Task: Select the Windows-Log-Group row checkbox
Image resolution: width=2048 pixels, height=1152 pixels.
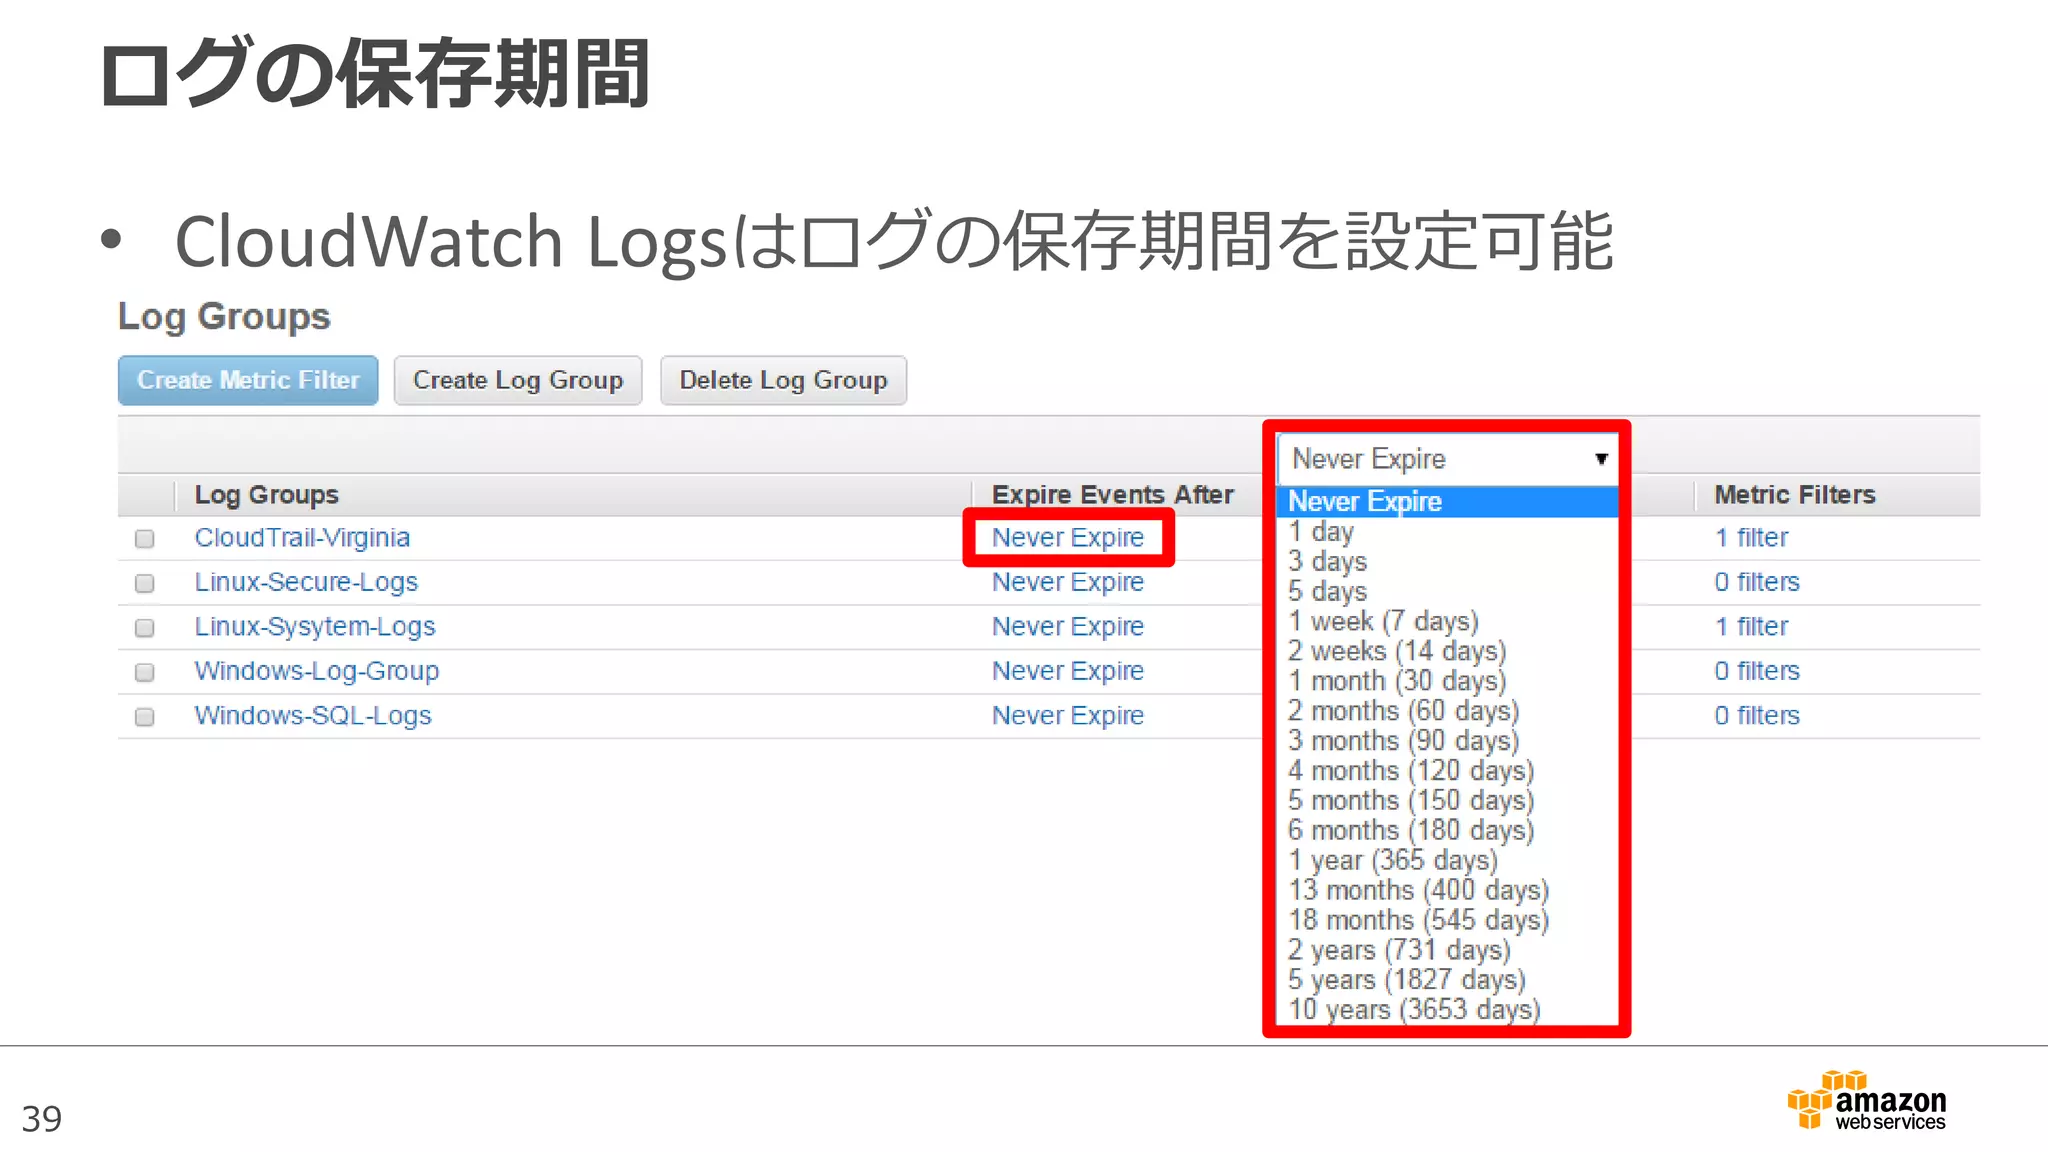Action: tap(145, 672)
